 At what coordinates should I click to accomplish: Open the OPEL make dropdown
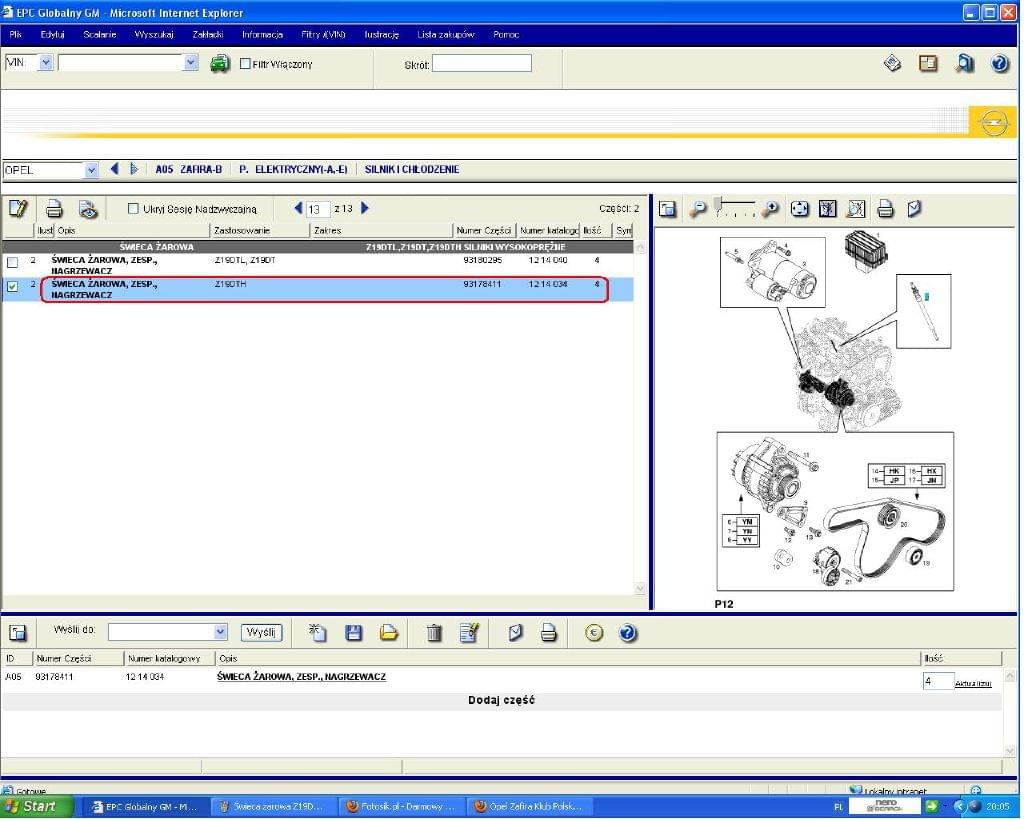[x=91, y=170]
